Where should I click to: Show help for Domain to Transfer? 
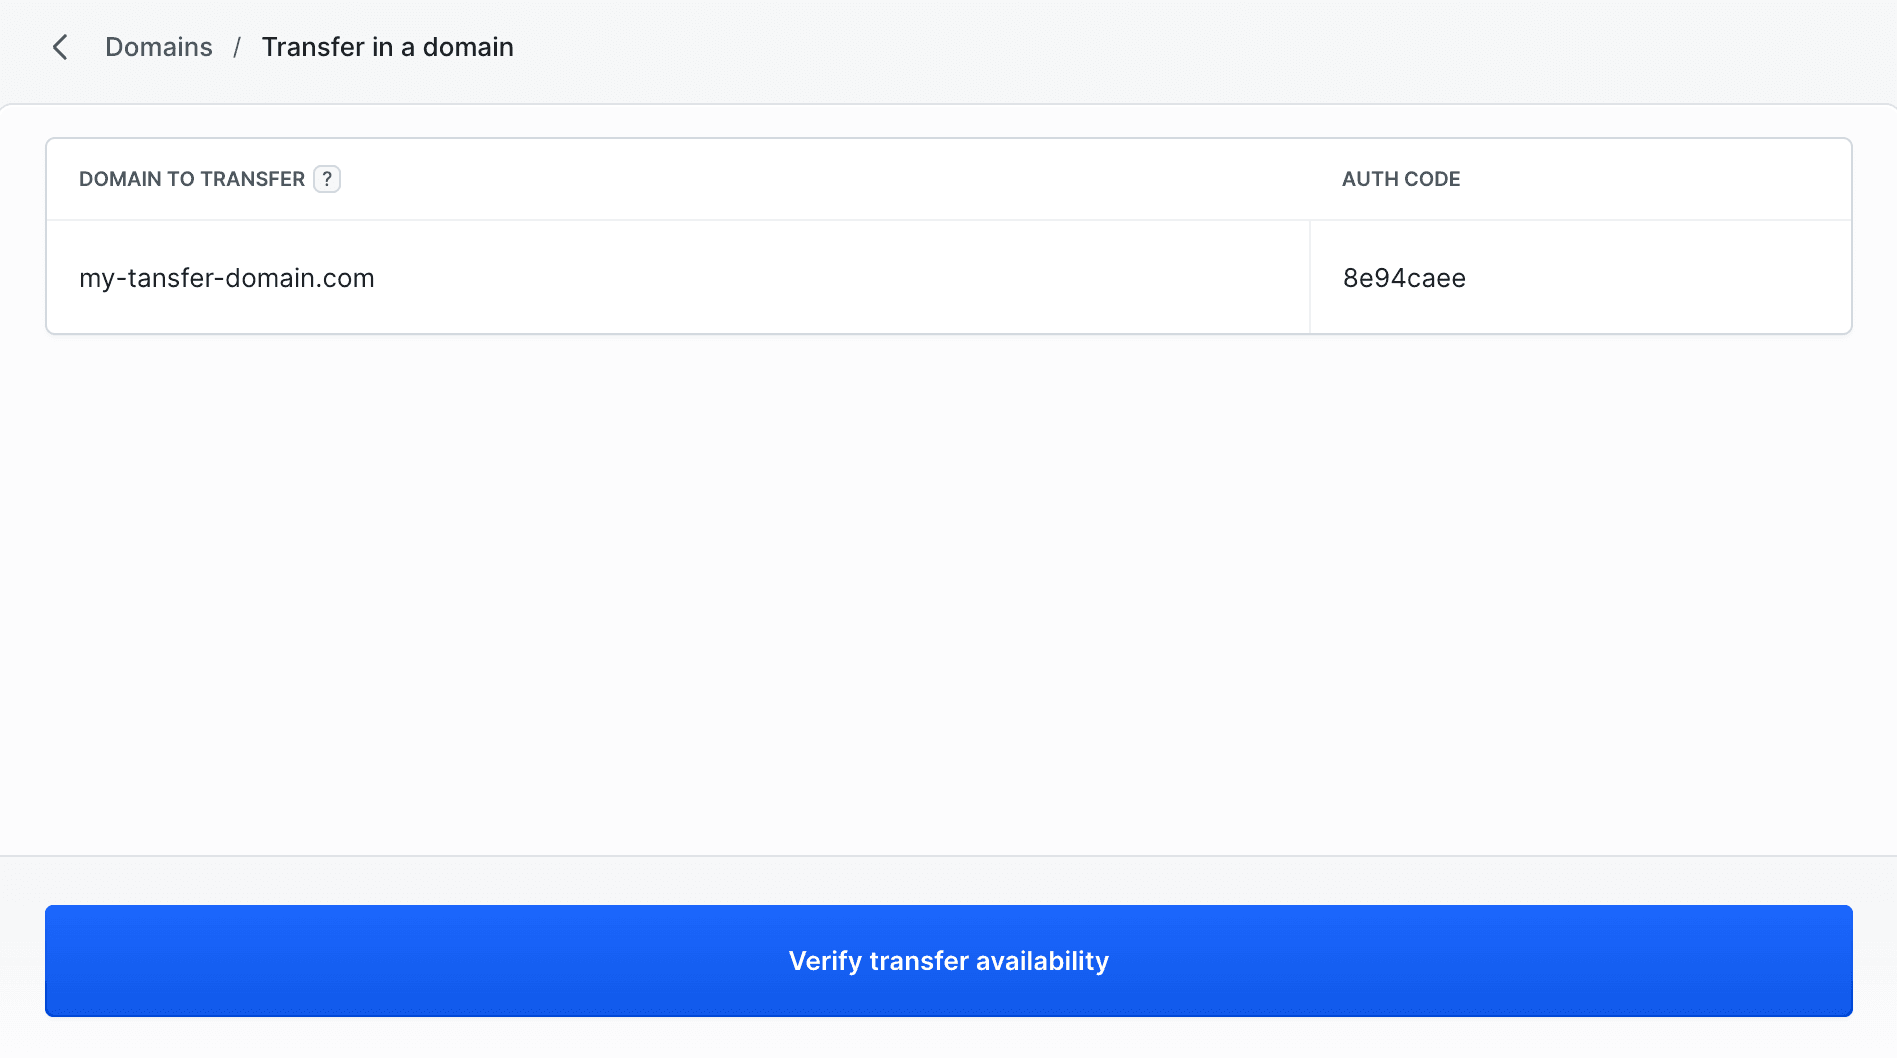click(x=327, y=179)
